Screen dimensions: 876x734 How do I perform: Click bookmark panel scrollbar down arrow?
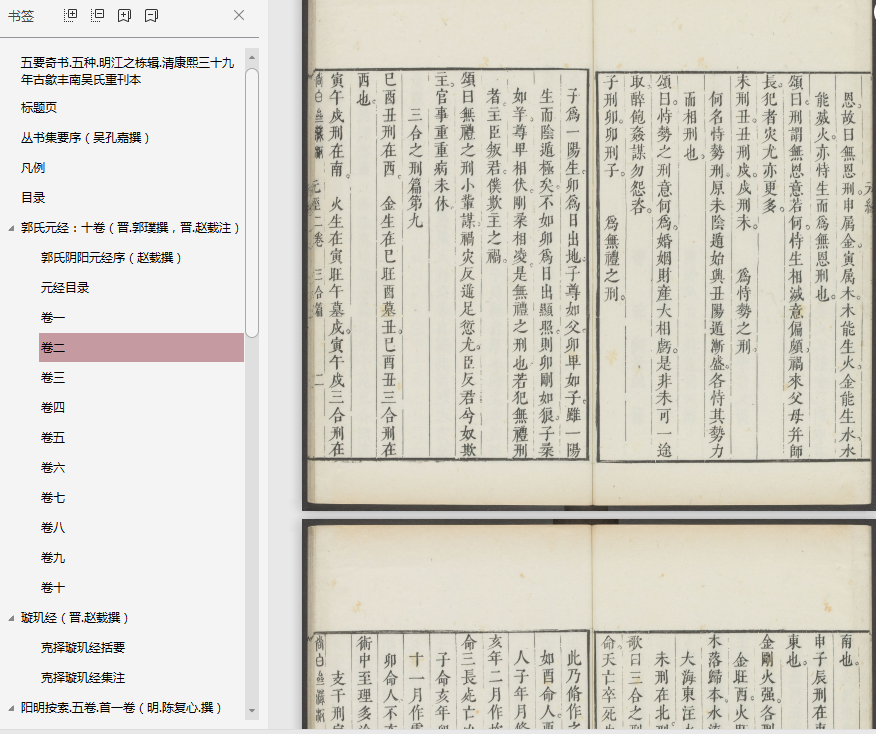[252, 711]
